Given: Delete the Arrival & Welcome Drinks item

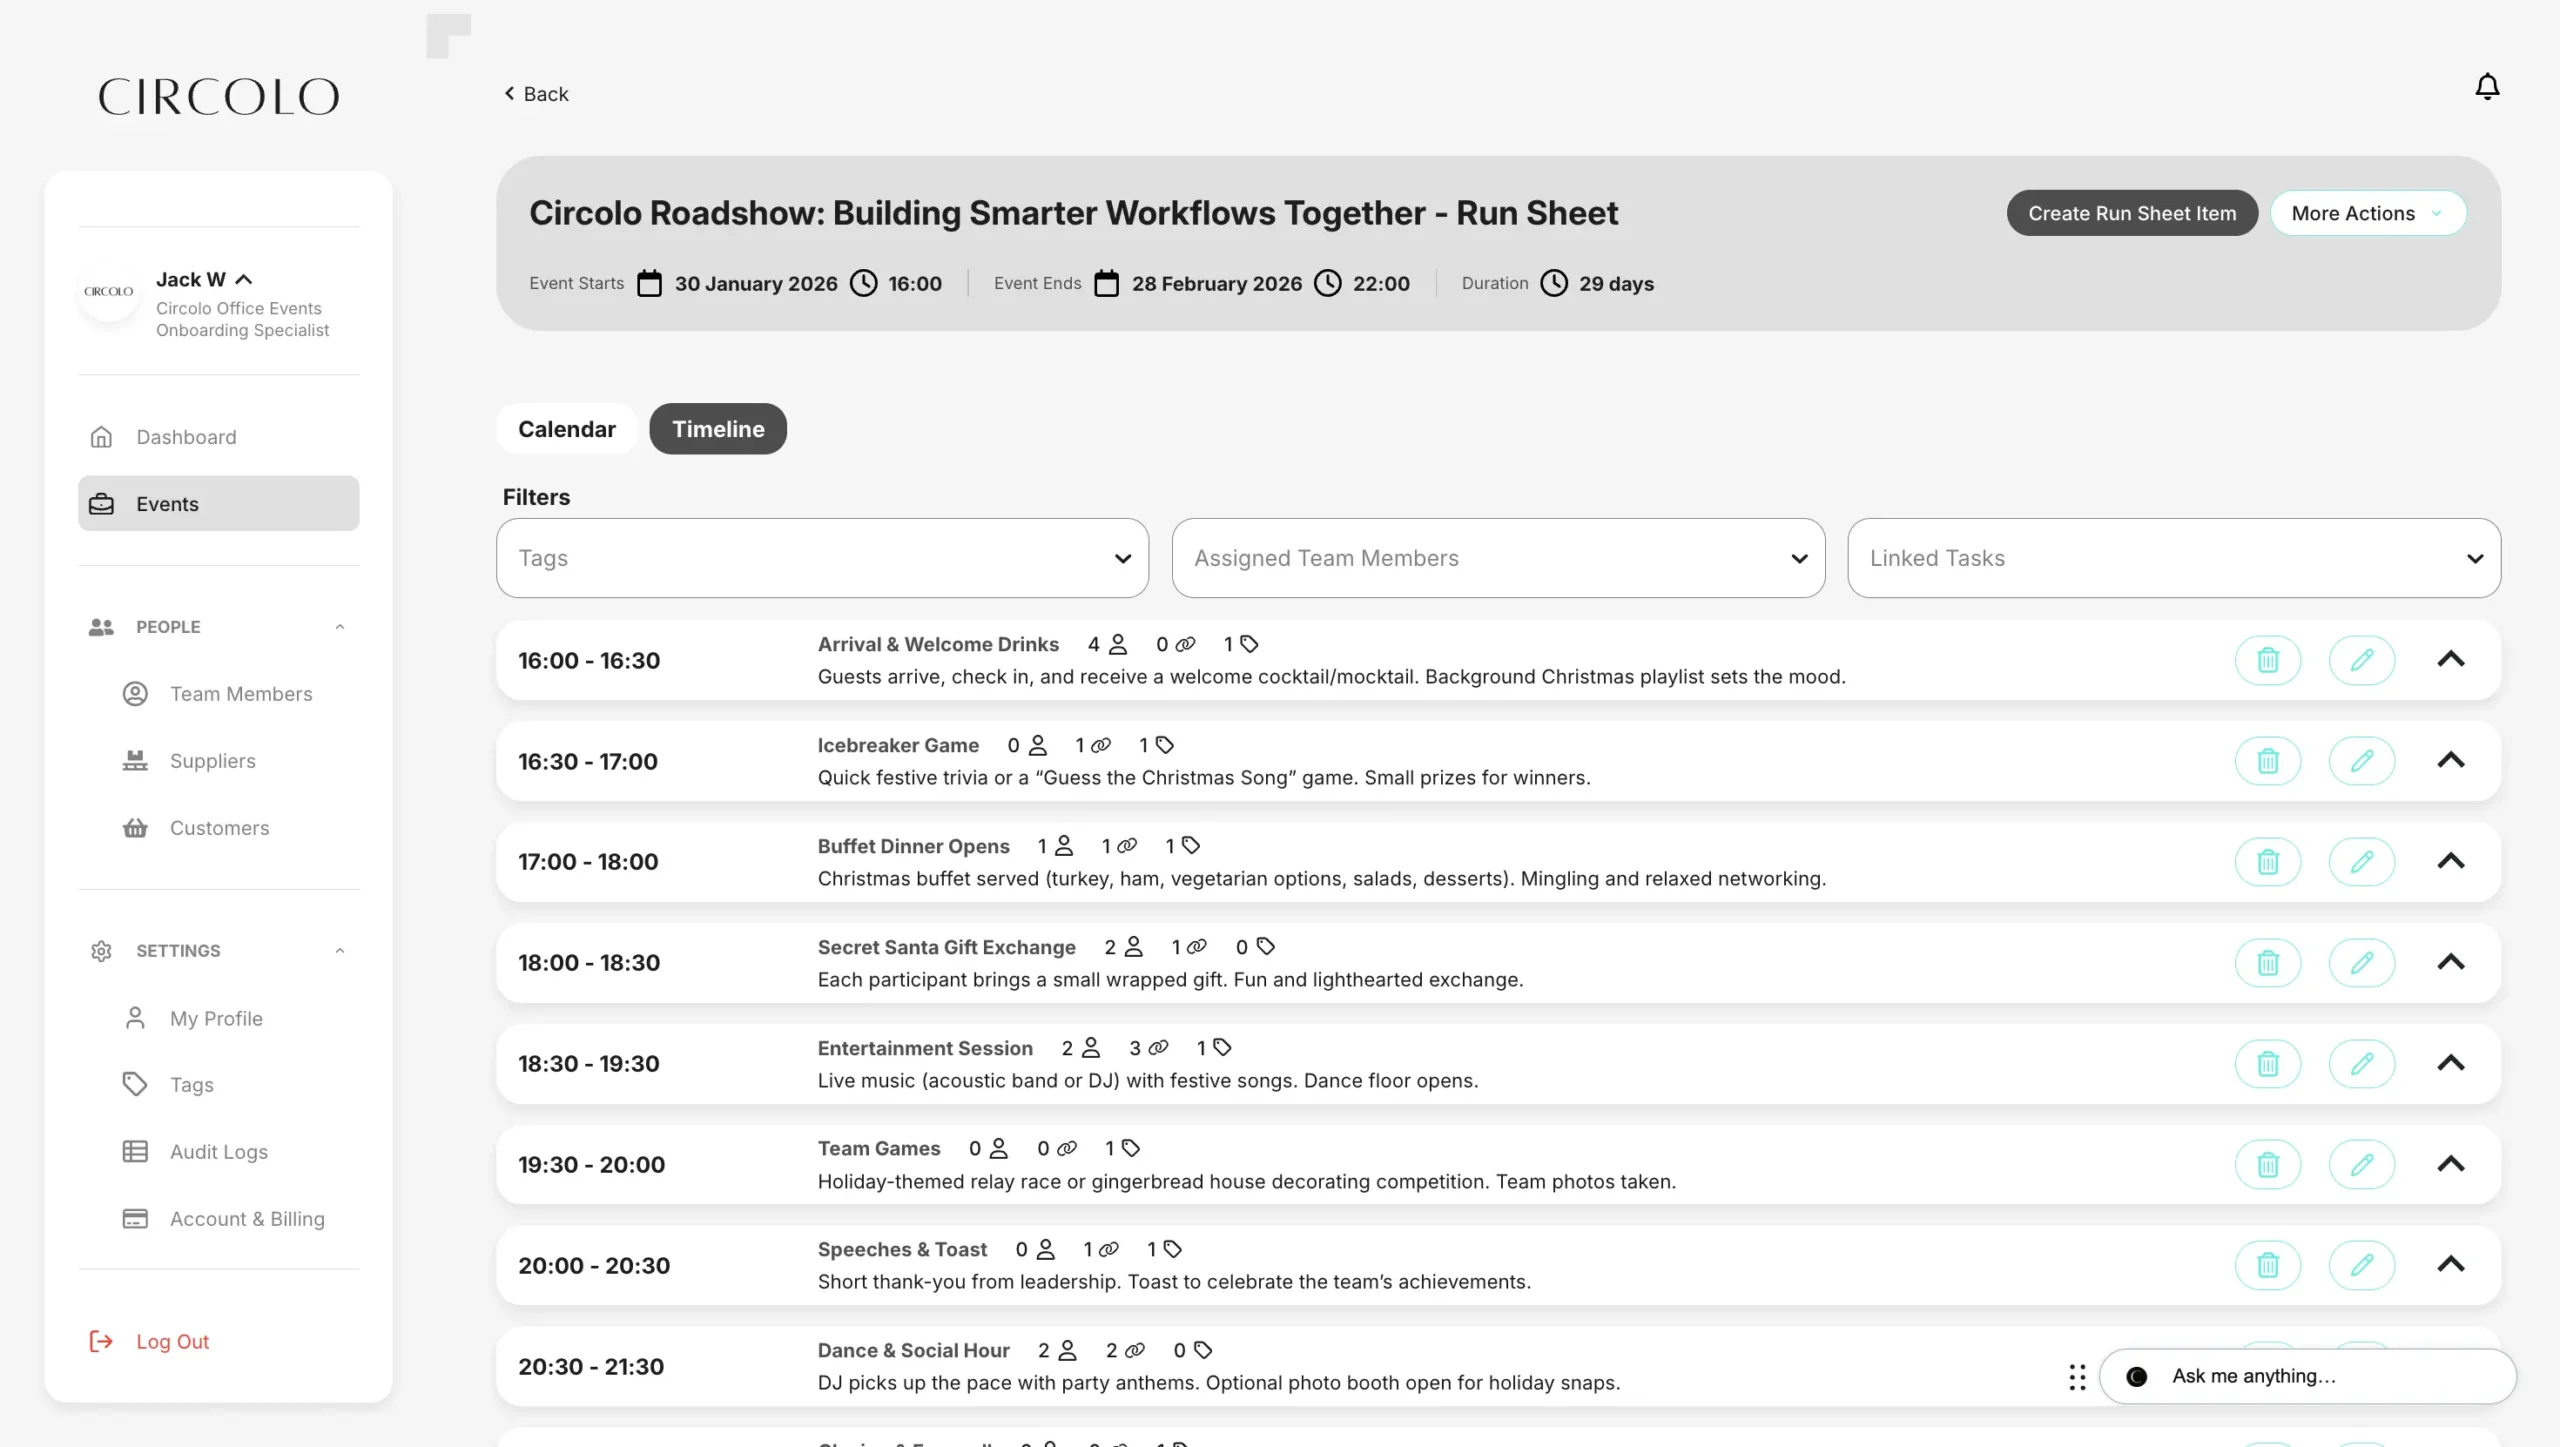Looking at the screenshot, I should click(2267, 660).
